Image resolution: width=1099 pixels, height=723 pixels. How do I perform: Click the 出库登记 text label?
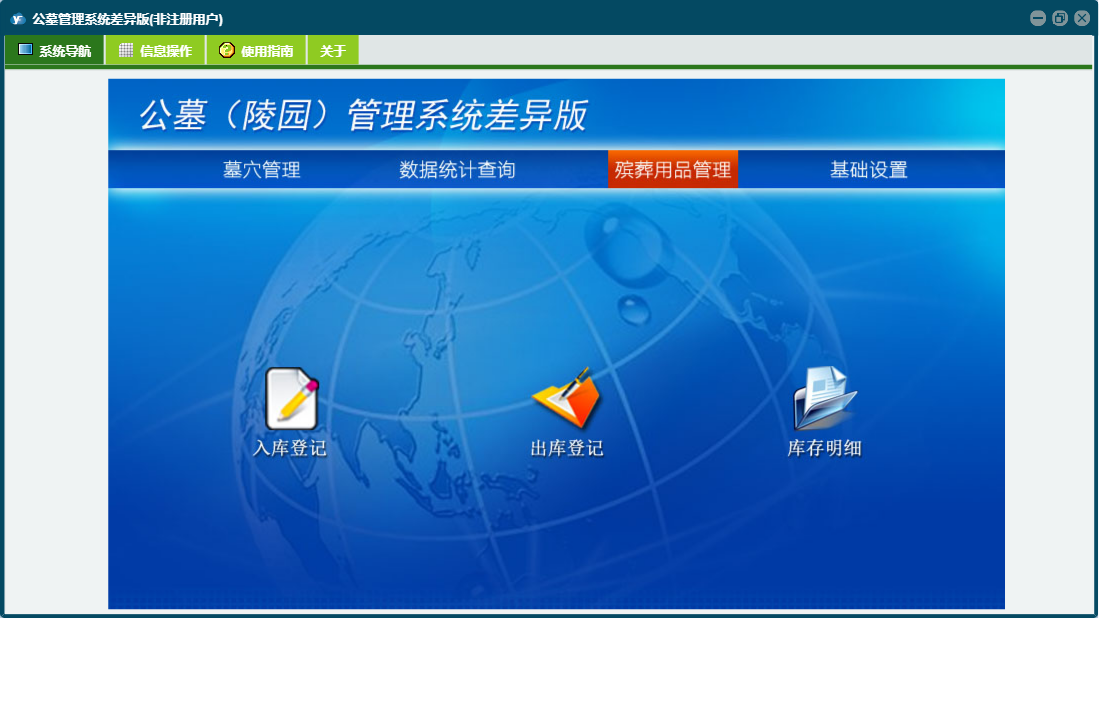pos(566,448)
